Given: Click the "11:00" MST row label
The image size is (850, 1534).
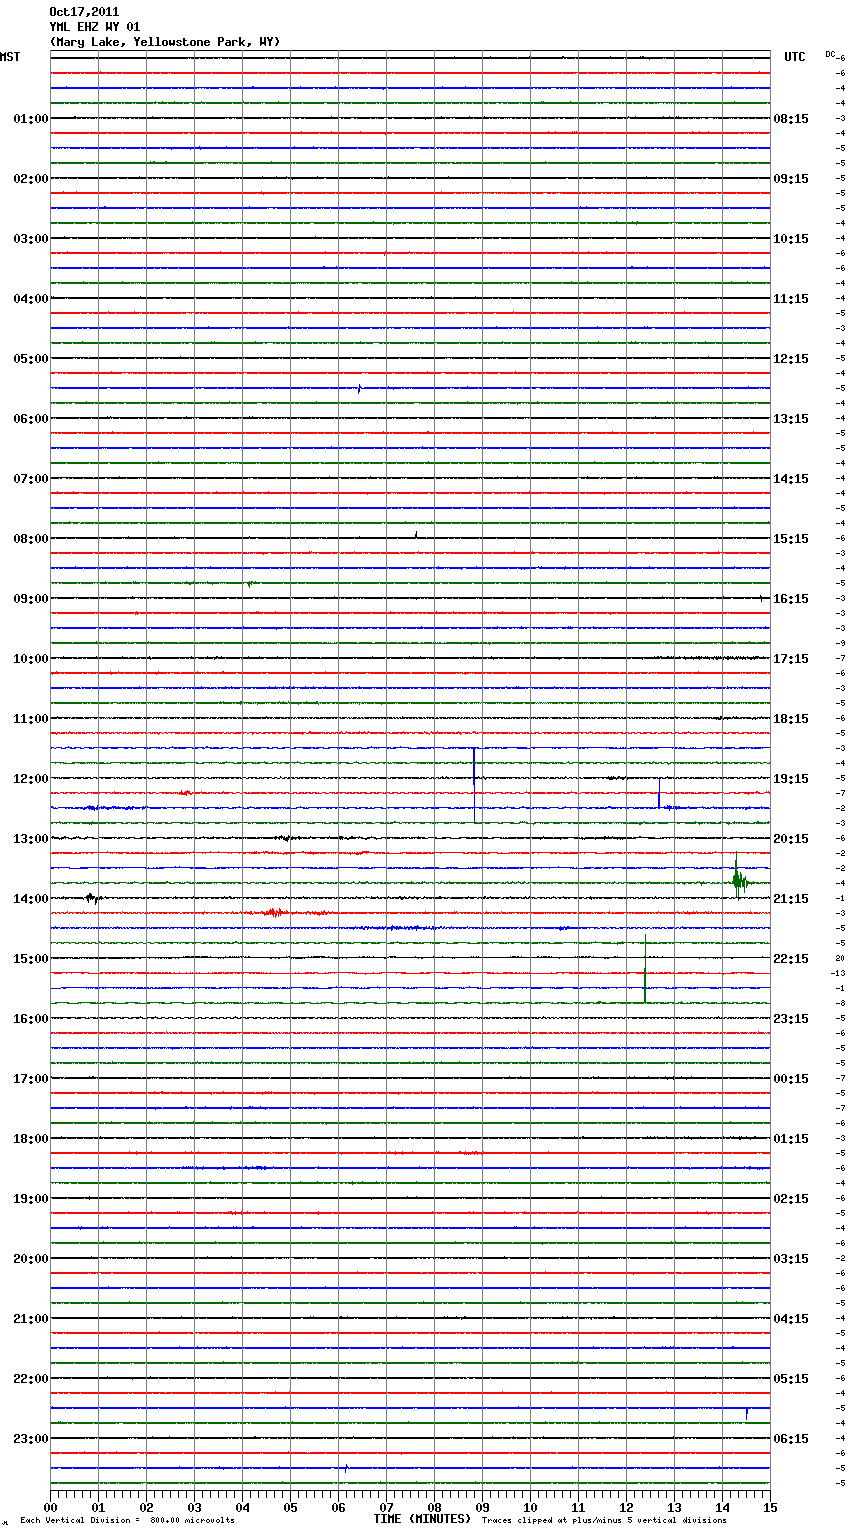Looking at the screenshot, I should (31, 719).
